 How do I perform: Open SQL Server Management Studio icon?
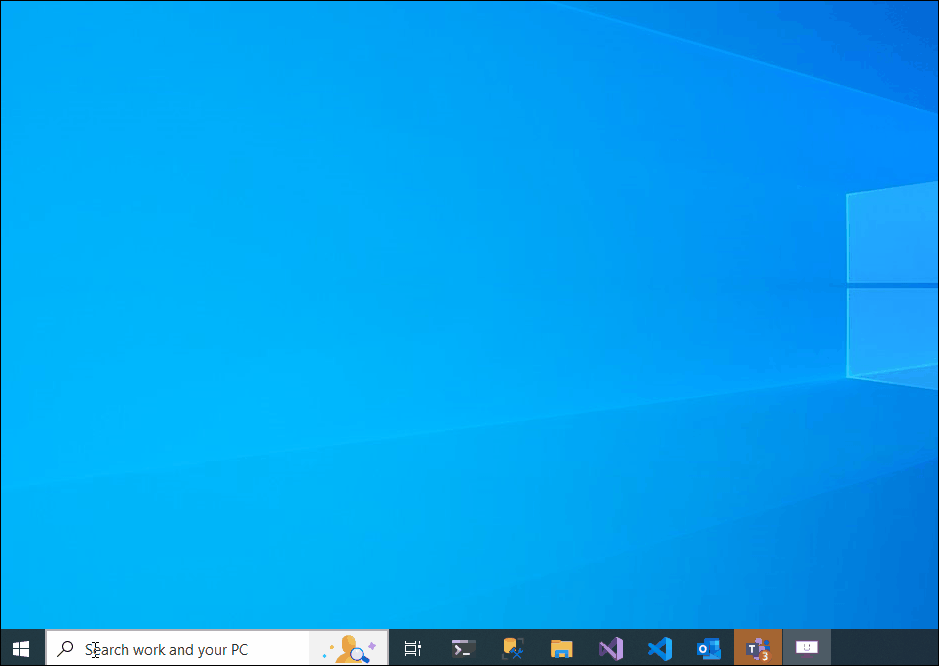pyautogui.click(x=513, y=648)
